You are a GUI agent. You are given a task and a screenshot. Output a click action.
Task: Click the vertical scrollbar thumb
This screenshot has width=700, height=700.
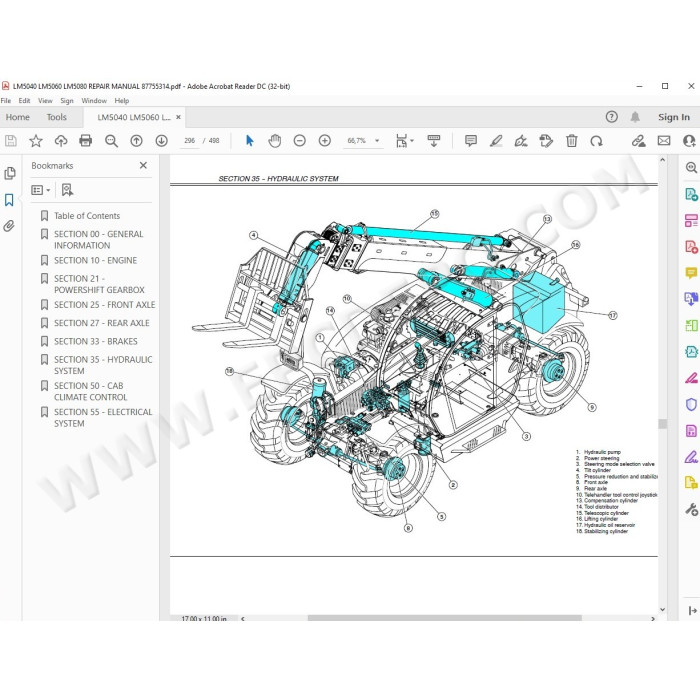click(x=662, y=424)
